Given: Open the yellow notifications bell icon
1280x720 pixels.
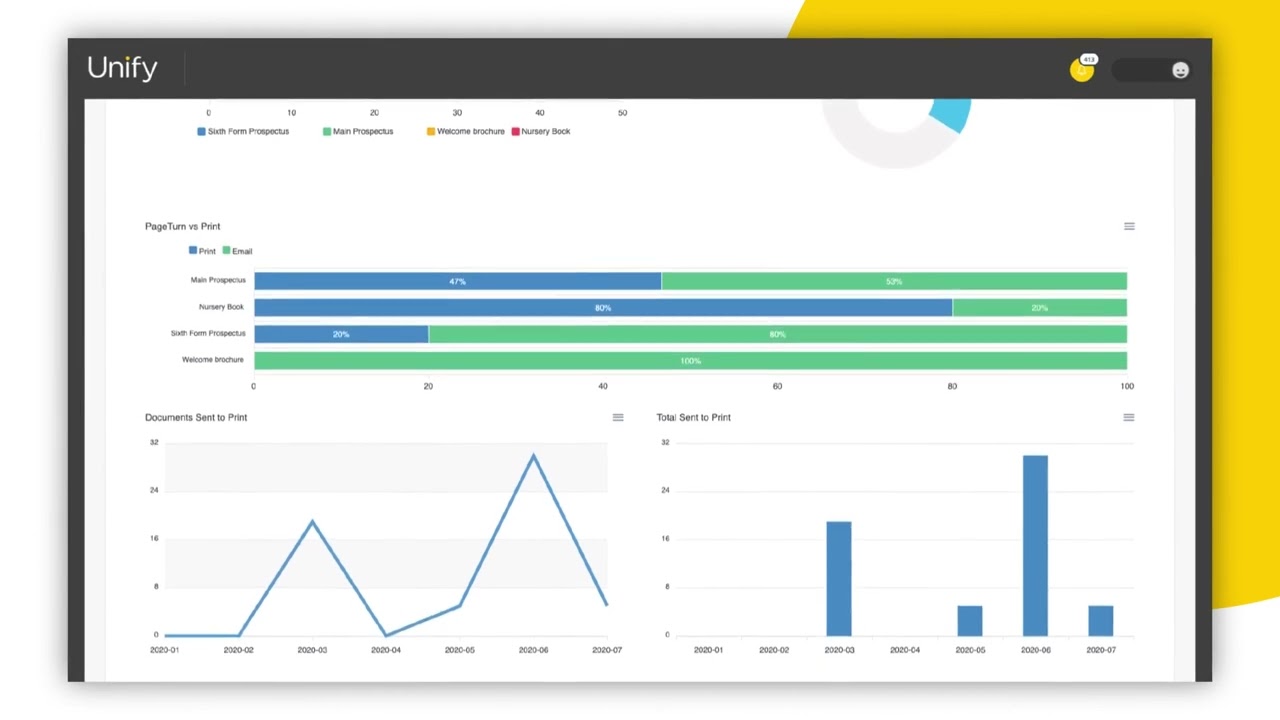Looking at the screenshot, I should click(1081, 70).
